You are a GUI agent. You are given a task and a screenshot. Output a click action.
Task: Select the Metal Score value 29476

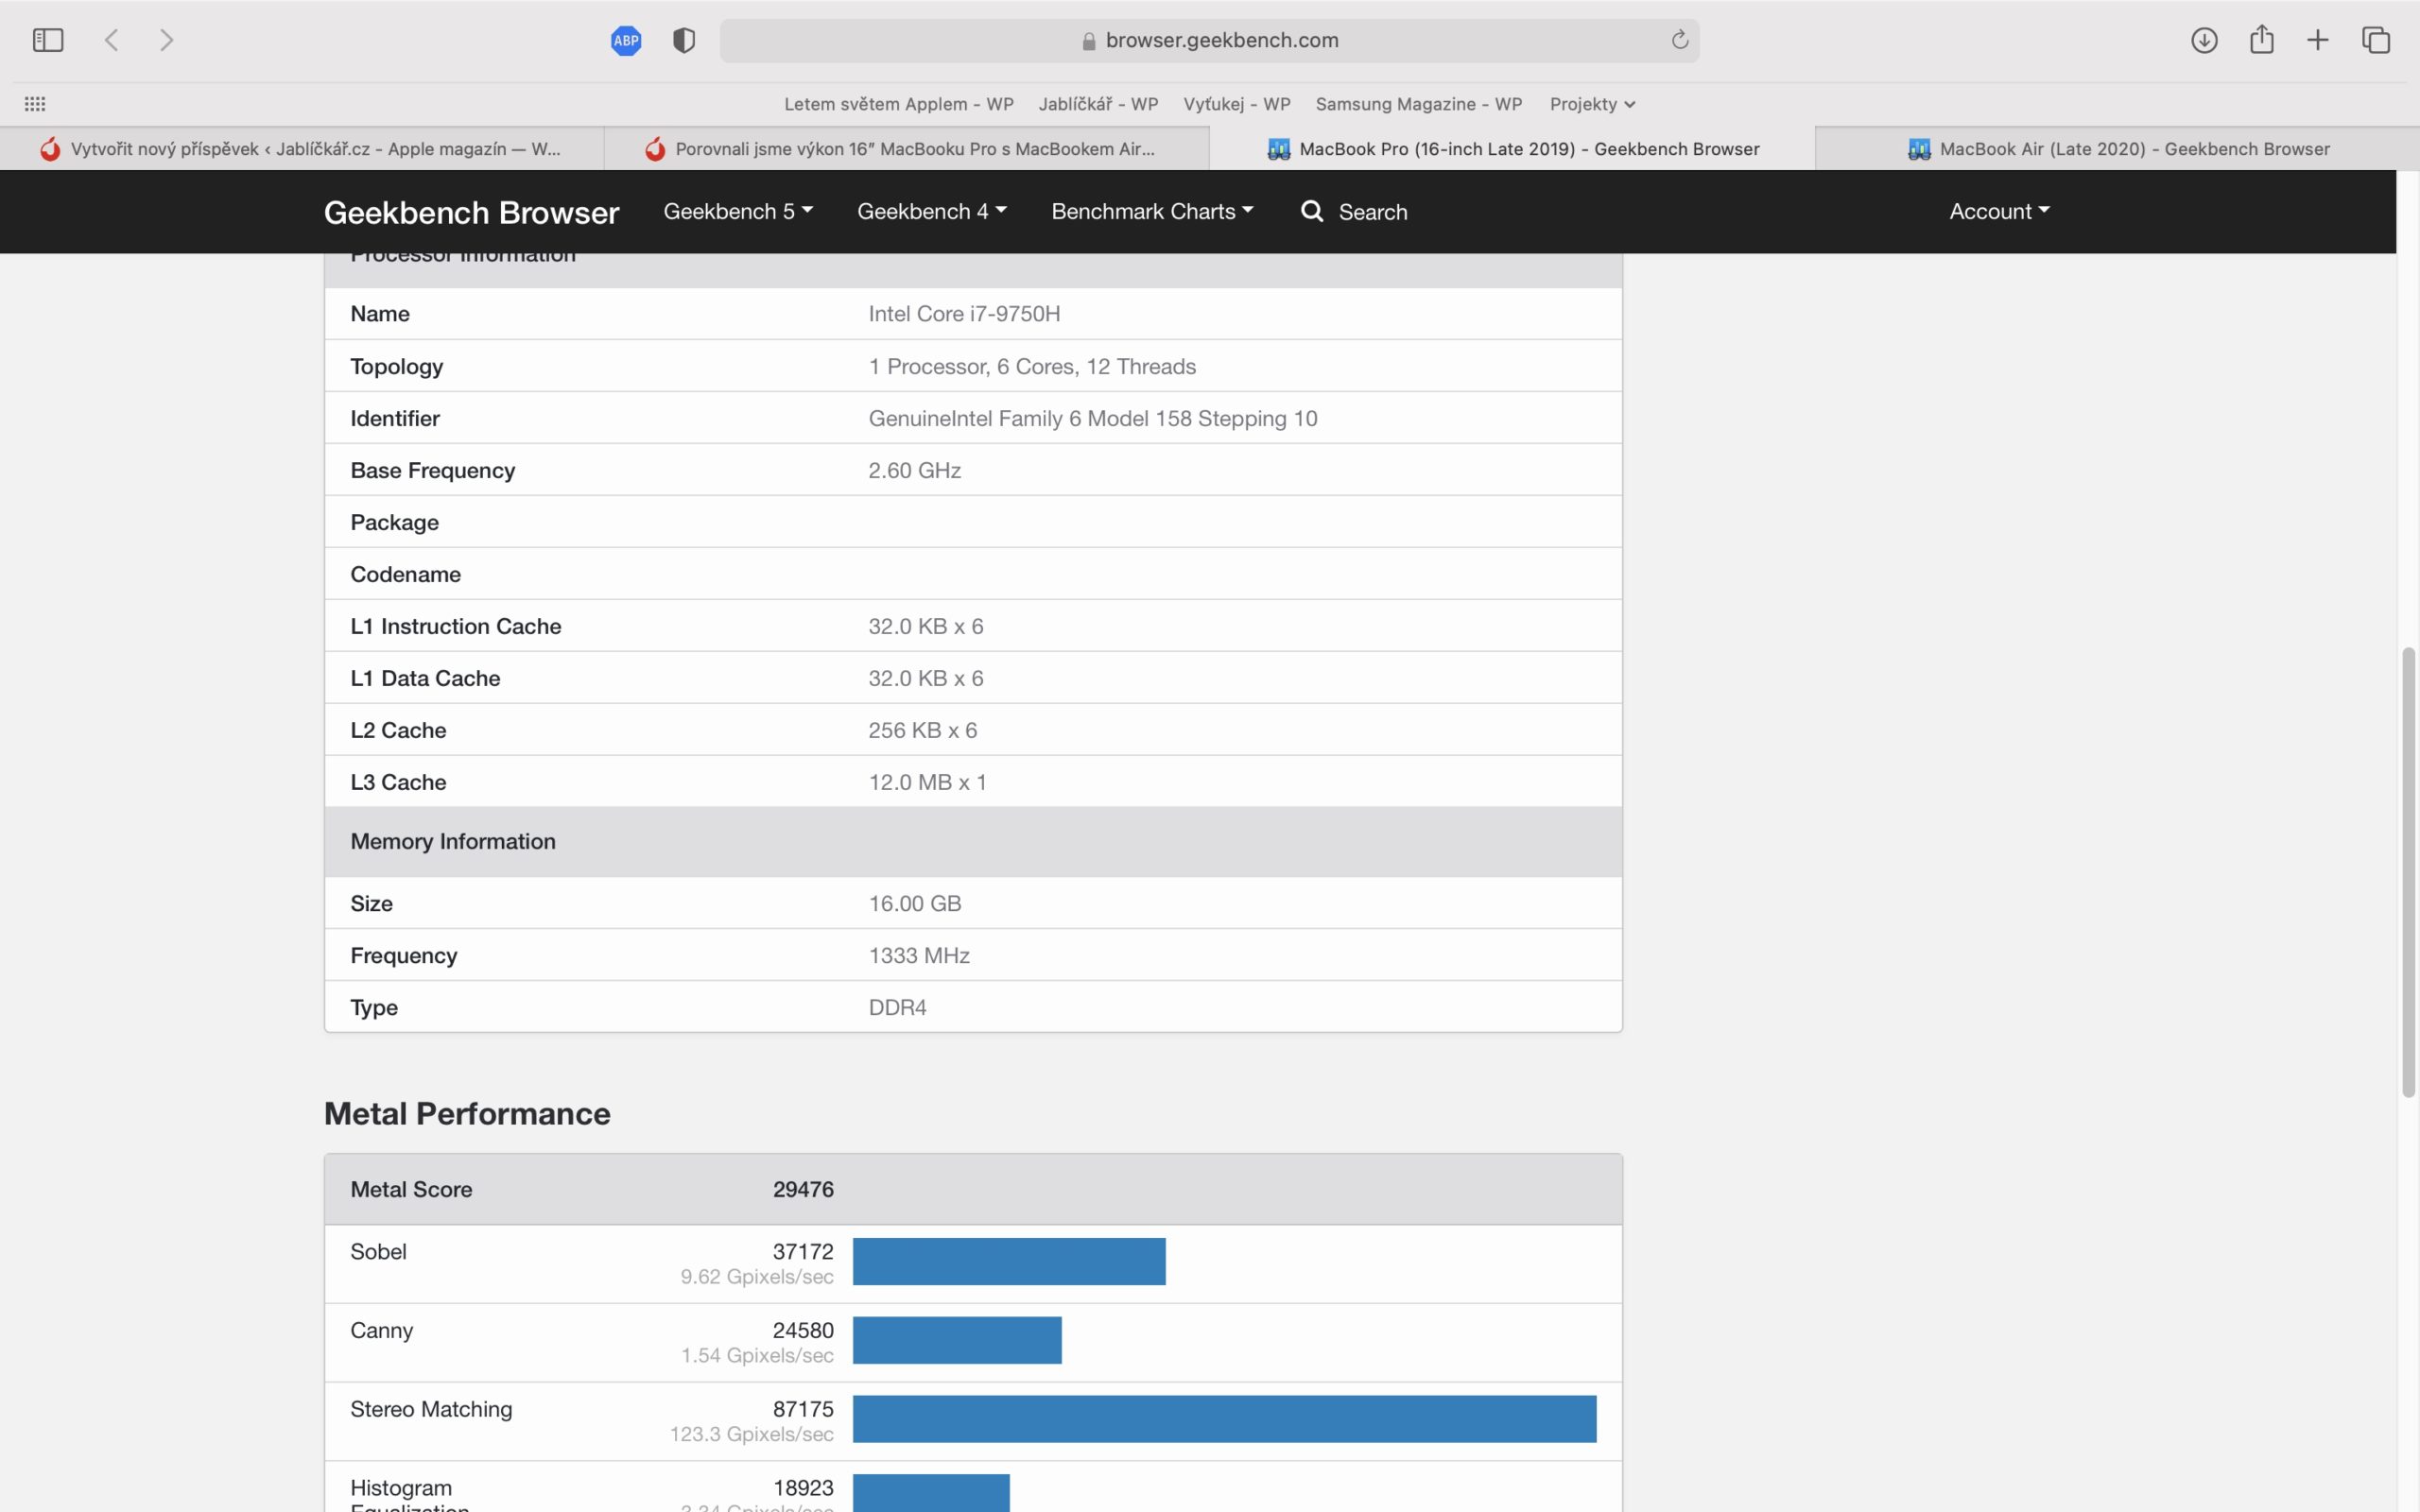tap(803, 1190)
